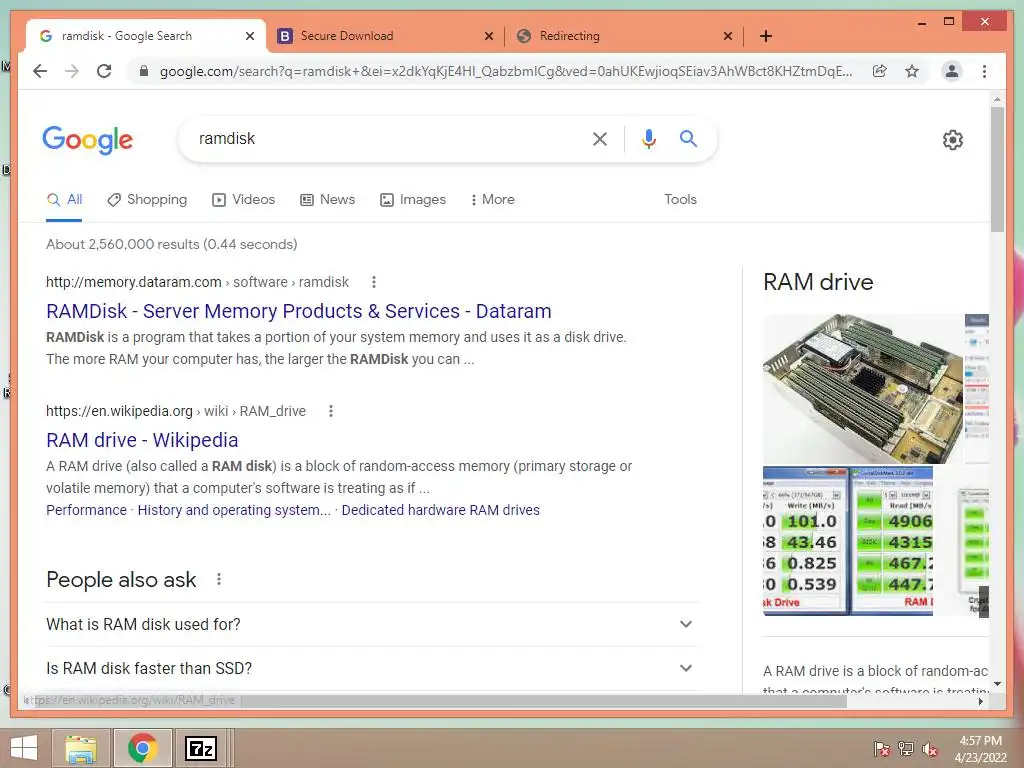Open the search Tools options
Viewport: 1024px width, 768px height.
(680, 200)
